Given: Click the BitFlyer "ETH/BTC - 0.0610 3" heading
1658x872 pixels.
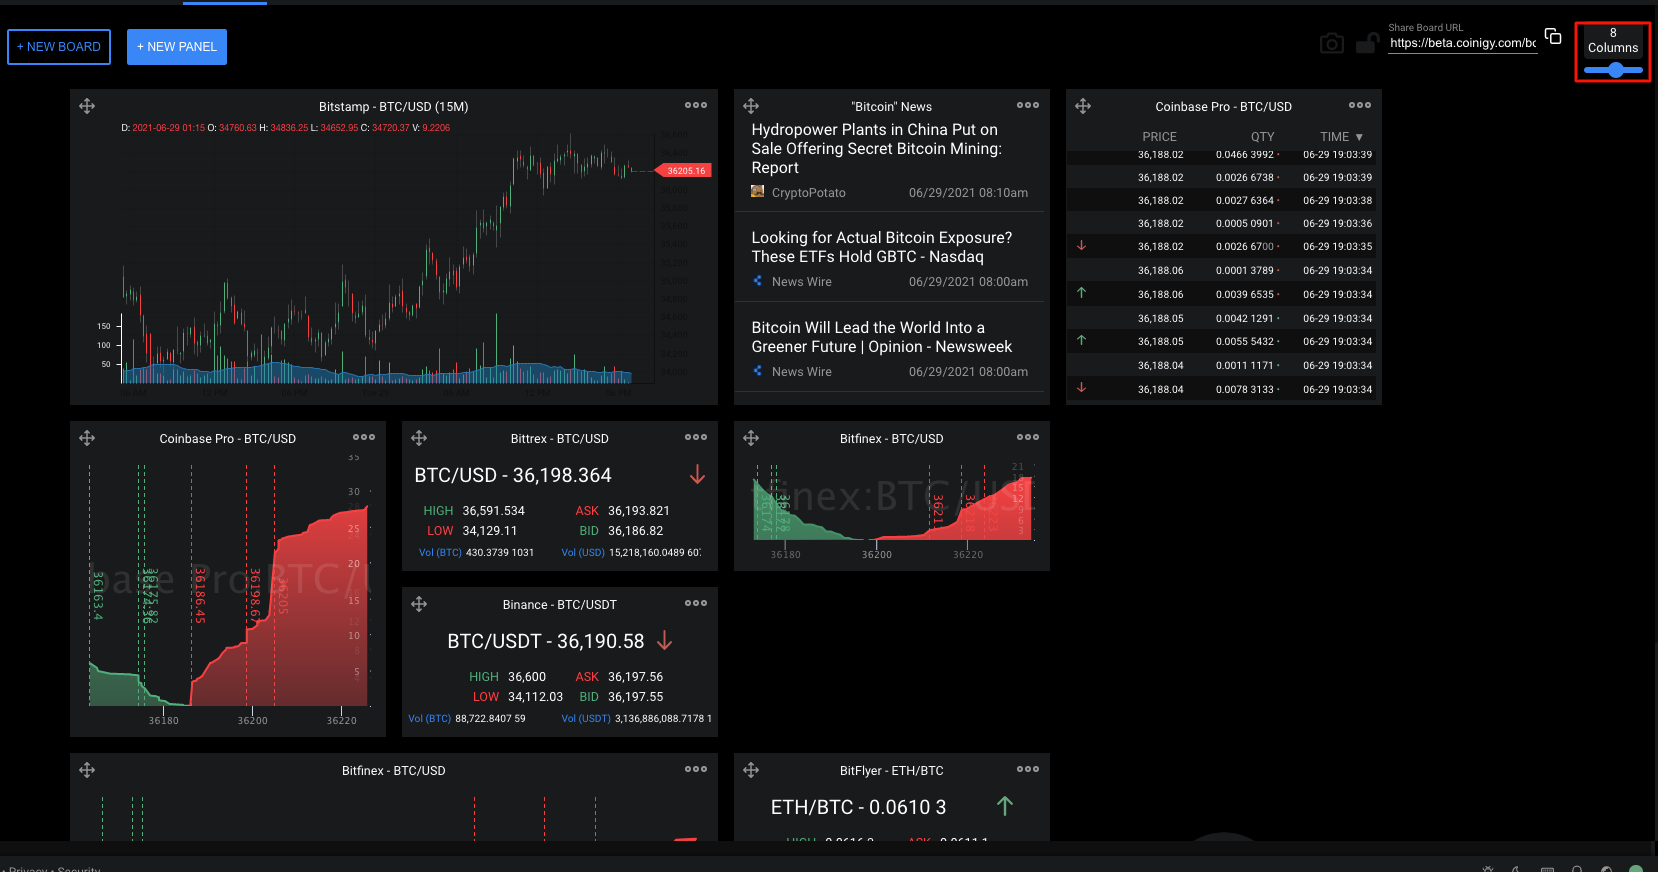Looking at the screenshot, I should (x=859, y=808).
